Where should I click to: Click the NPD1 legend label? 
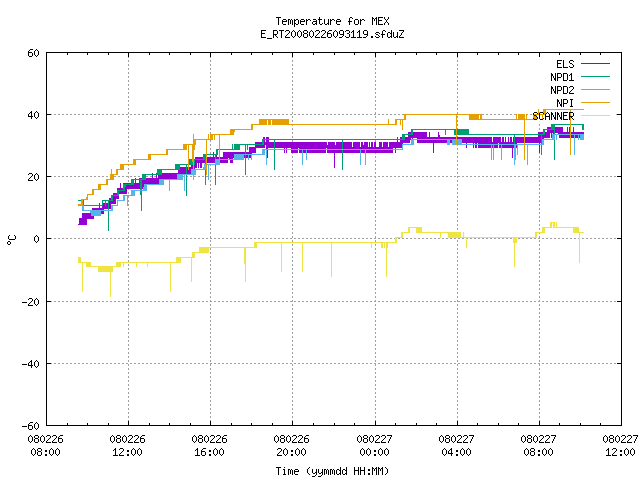(562, 77)
